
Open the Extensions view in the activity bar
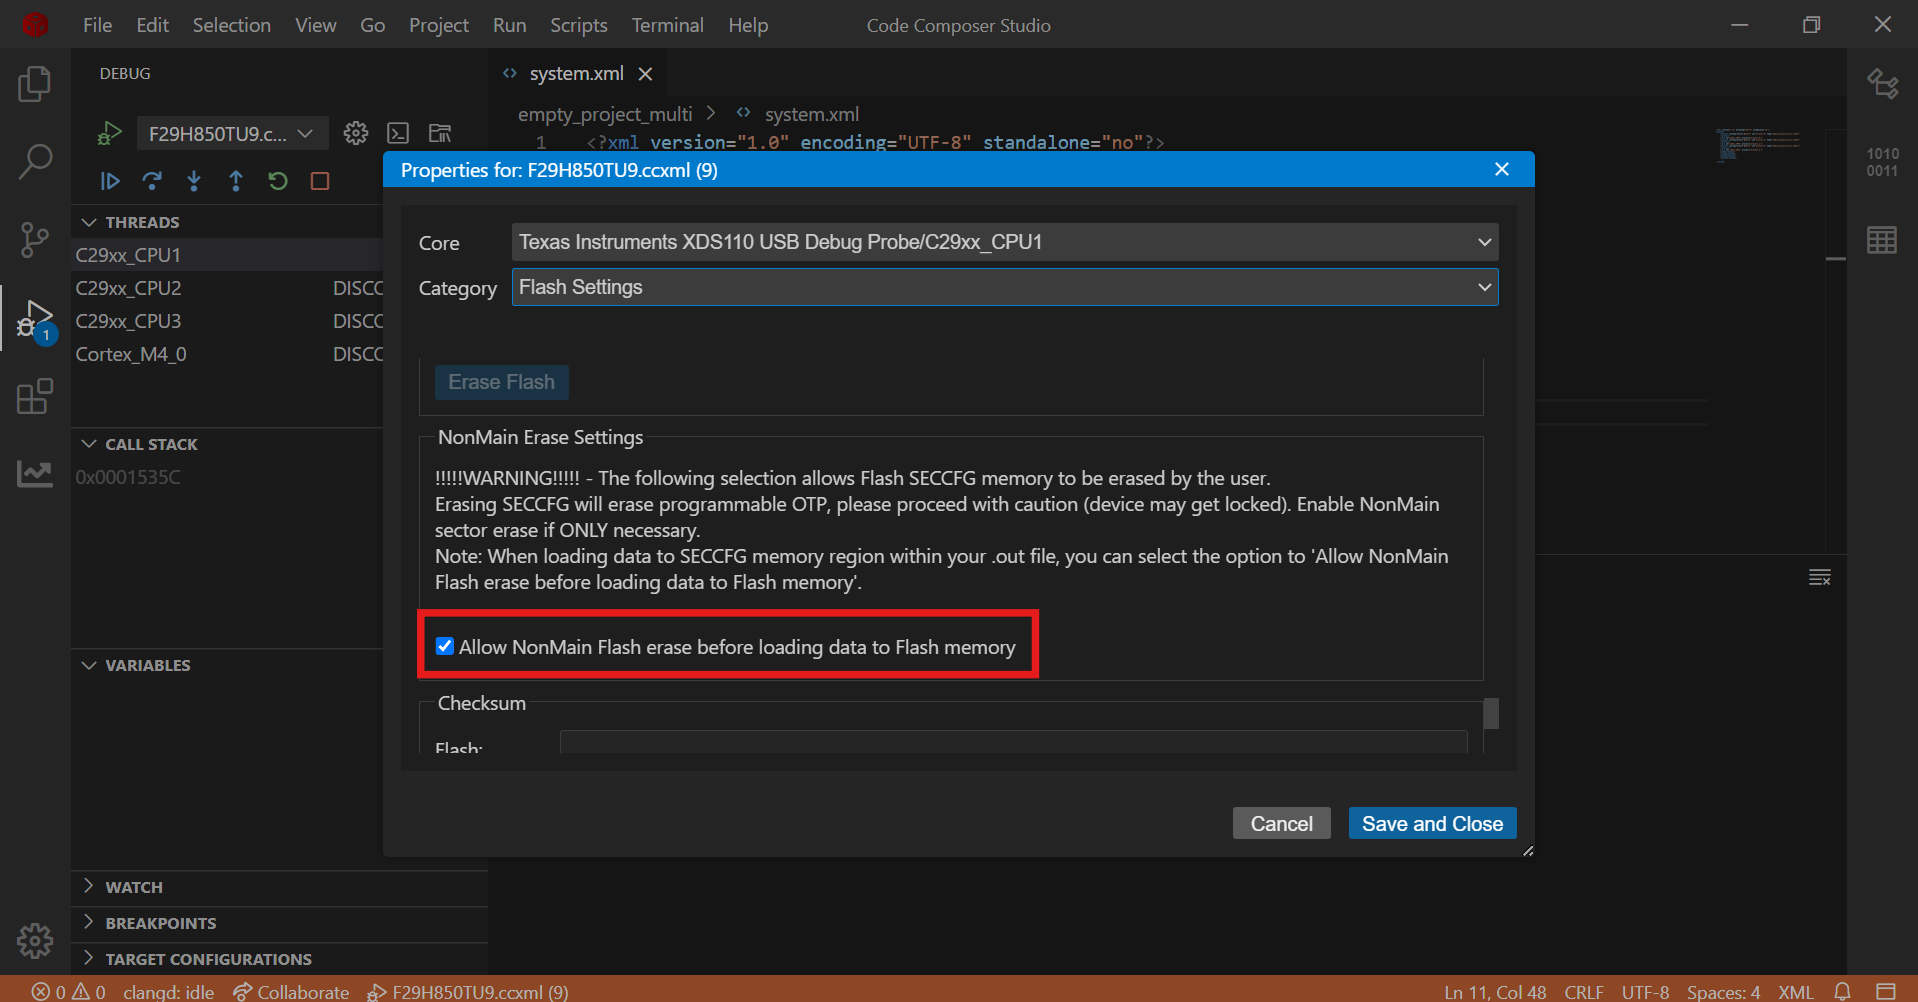pyautogui.click(x=35, y=397)
